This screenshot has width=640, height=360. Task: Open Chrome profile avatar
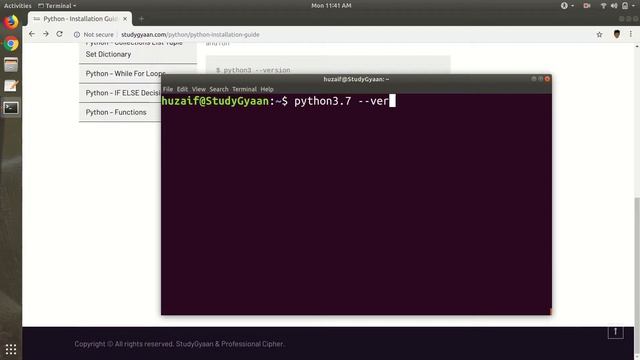tap(617, 34)
